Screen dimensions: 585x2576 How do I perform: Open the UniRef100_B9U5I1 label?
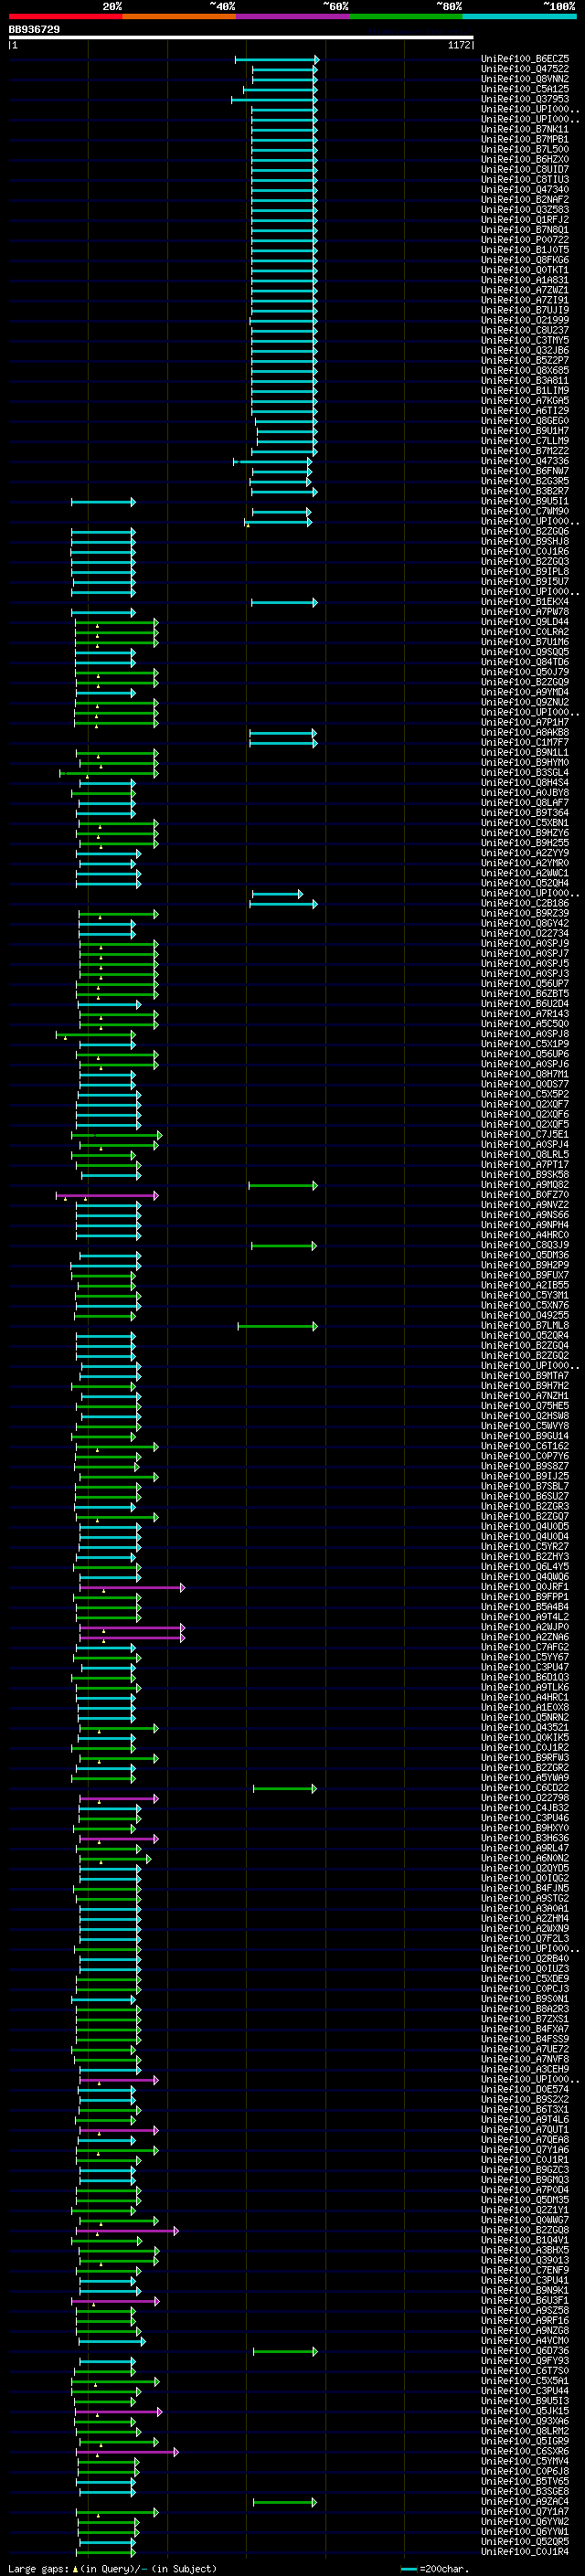coord(525,501)
